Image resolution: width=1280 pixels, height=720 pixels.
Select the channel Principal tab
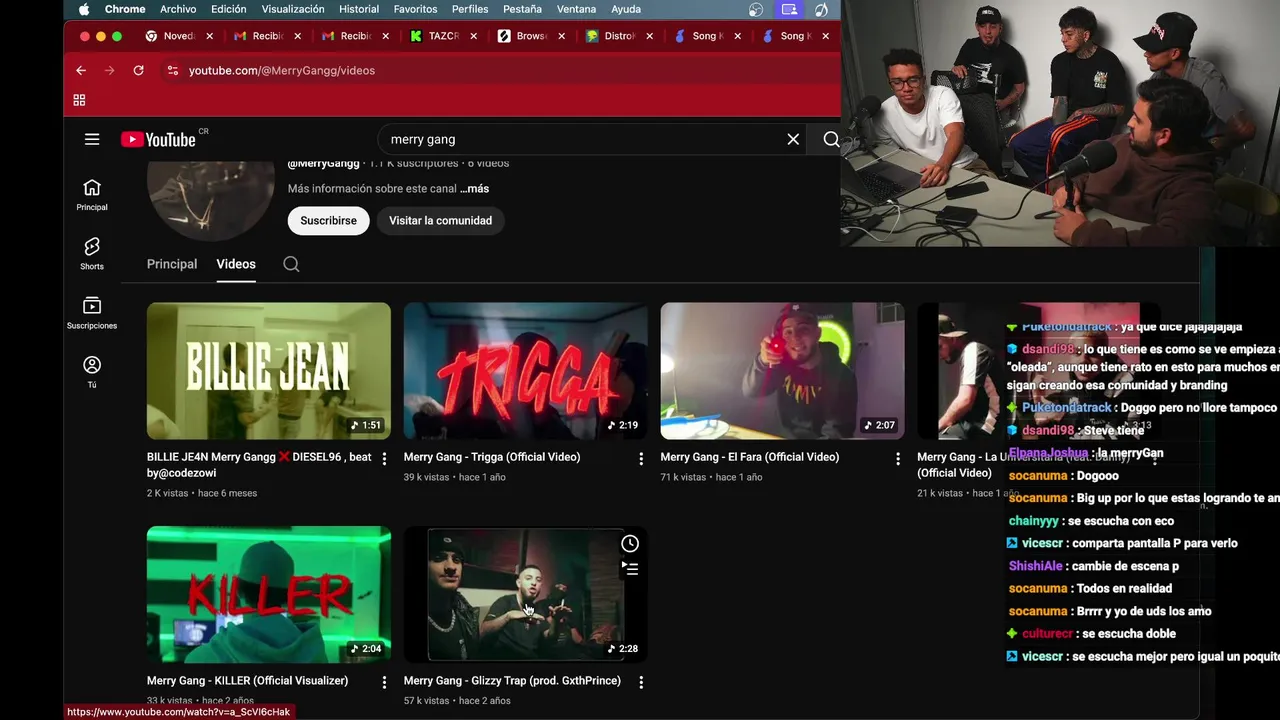[x=172, y=264]
